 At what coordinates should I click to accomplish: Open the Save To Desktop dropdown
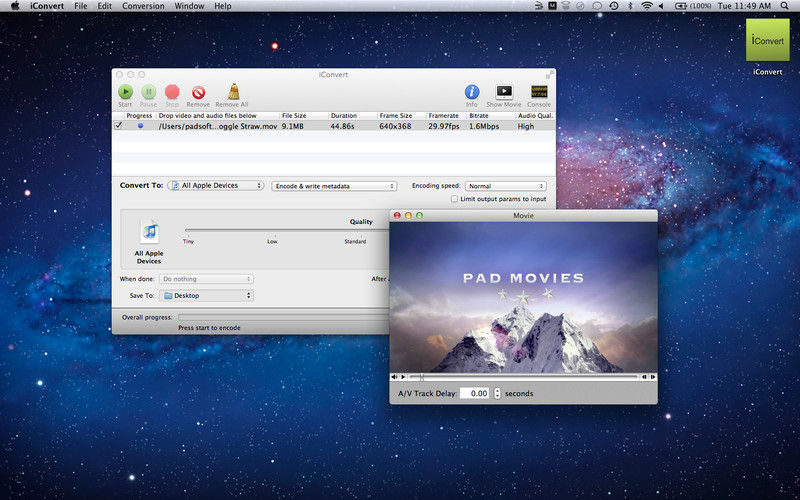pos(206,295)
